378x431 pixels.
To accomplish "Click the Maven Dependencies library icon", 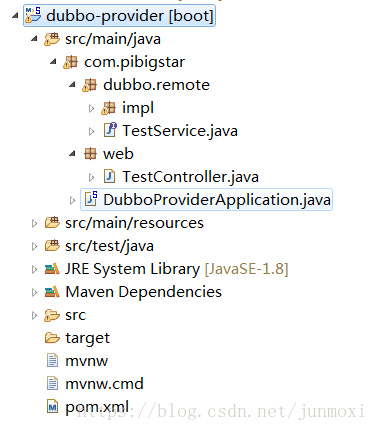I will pyautogui.click(x=52, y=292).
